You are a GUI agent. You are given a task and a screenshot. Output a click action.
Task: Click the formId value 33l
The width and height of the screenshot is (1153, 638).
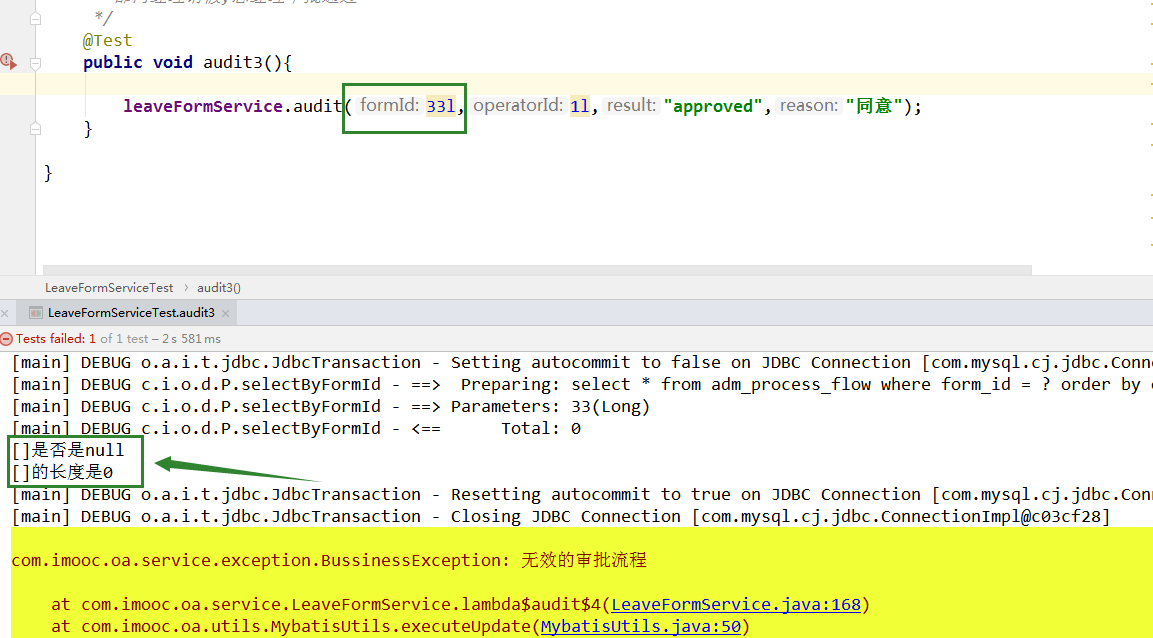point(440,106)
